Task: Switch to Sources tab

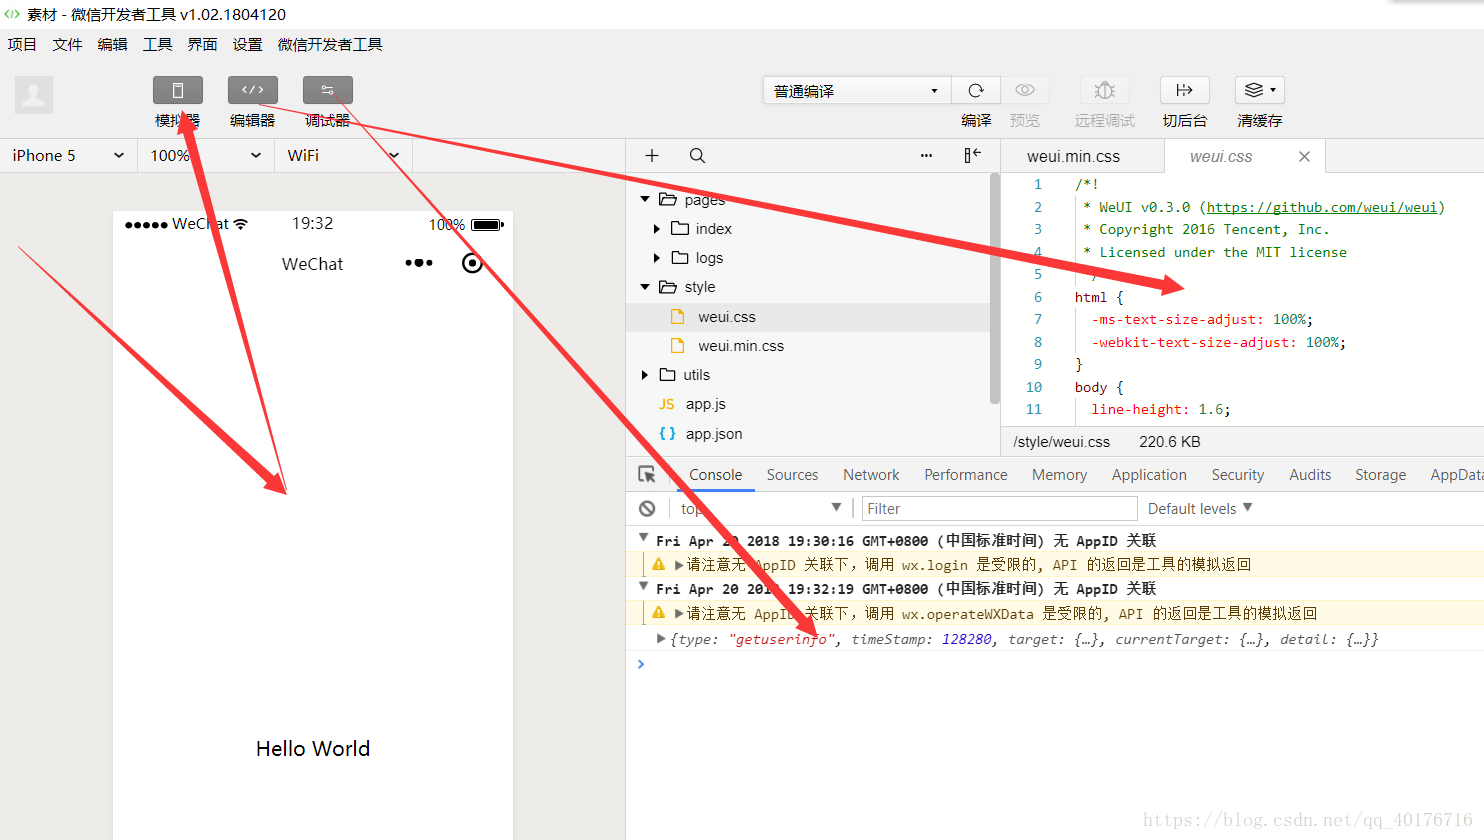Action: (x=792, y=475)
